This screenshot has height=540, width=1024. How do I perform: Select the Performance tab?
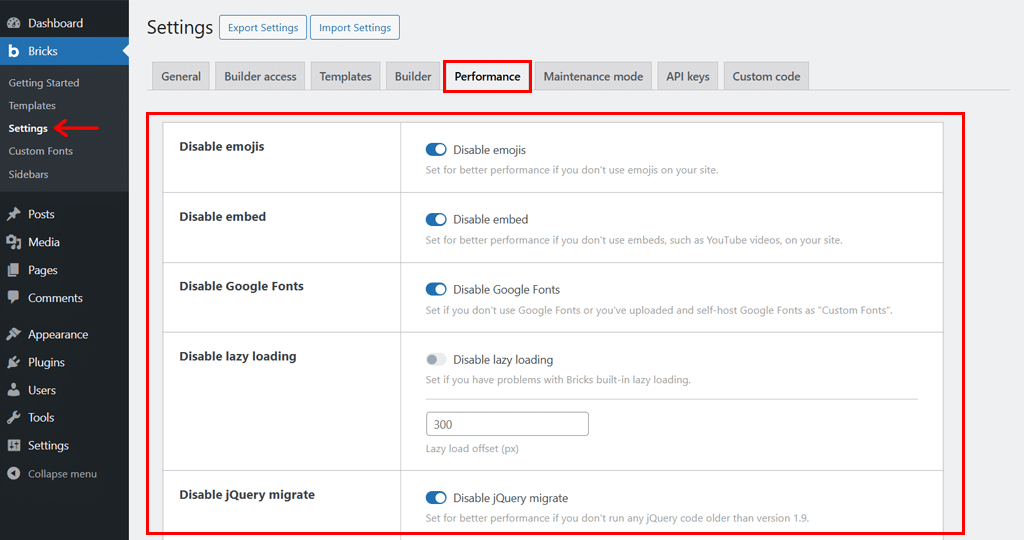pyautogui.click(x=487, y=76)
